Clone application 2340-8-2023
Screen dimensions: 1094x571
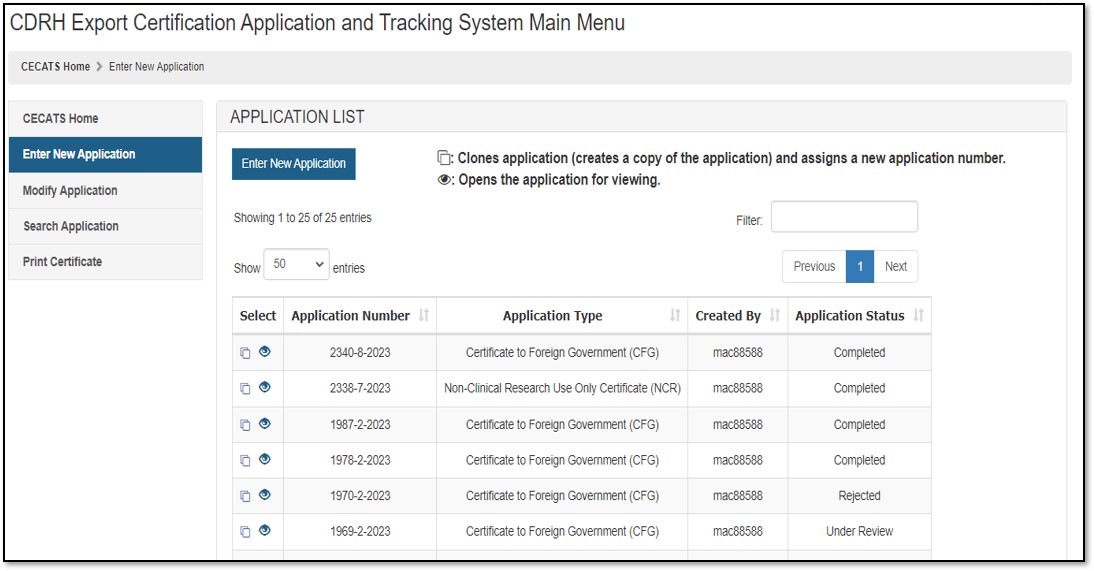(x=246, y=353)
